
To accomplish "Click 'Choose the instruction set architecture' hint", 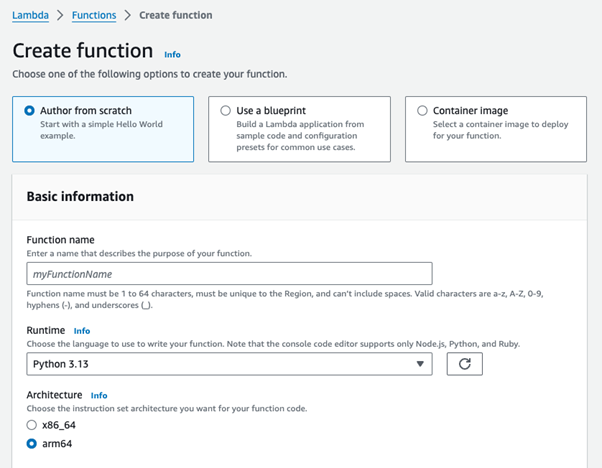I will 167,408.
